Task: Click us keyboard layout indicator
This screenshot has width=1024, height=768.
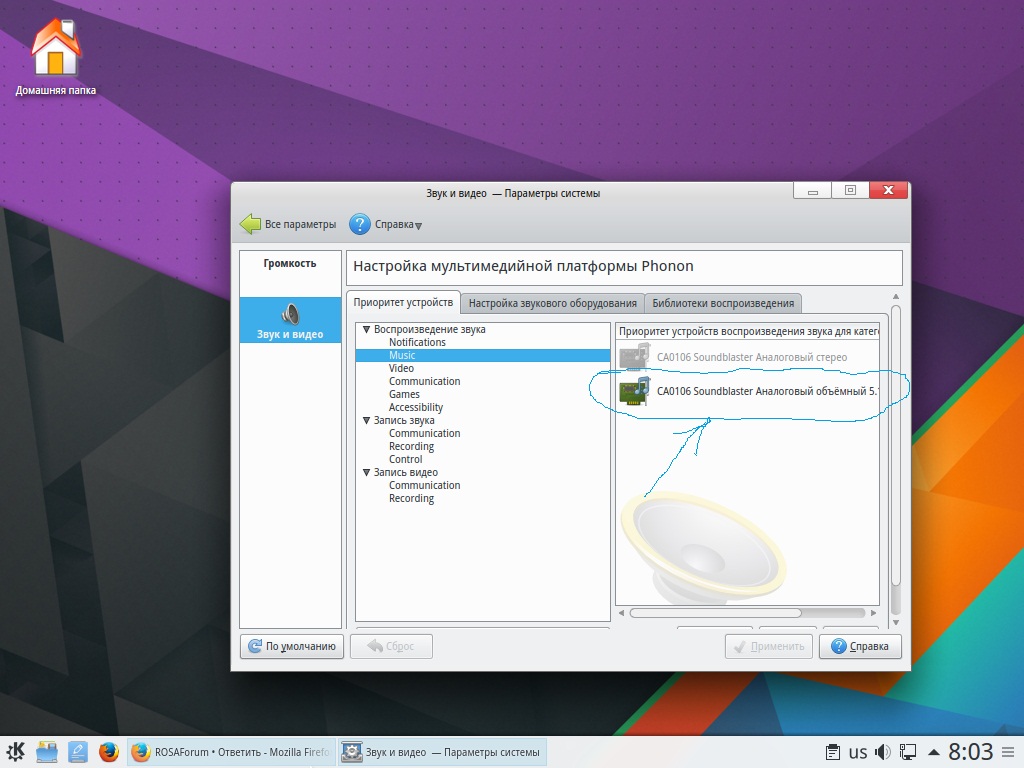Action: click(858, 752)
